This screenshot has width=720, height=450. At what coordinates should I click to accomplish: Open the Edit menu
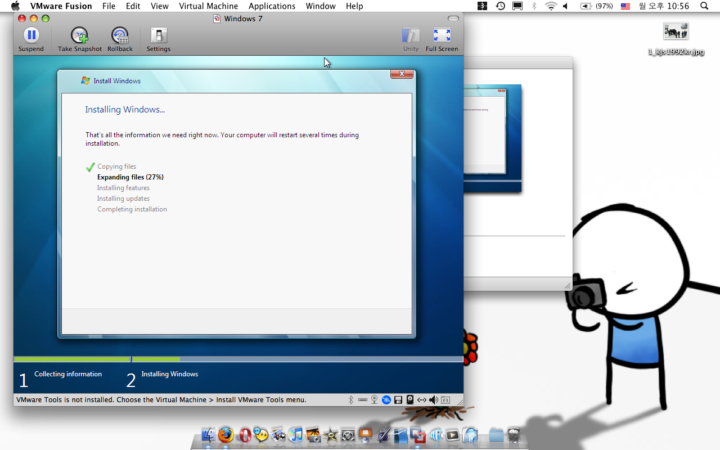click(x=133, y=6)
